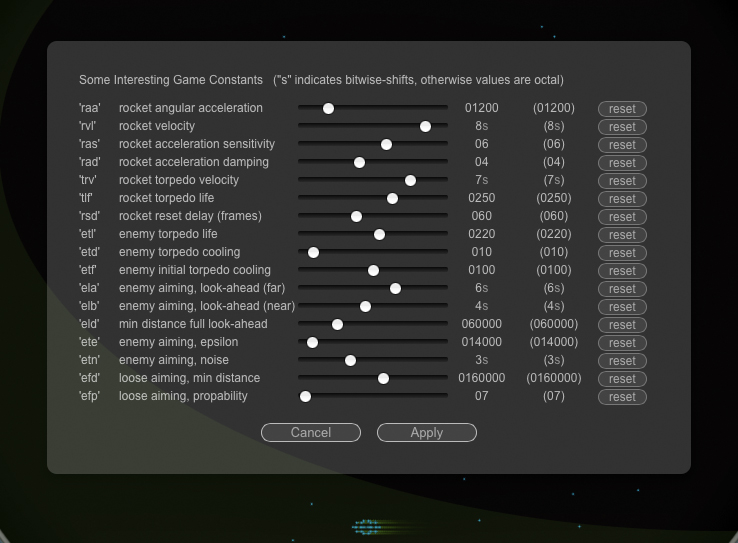Click loose aiming min distance slider handle

click(x=384, y=379)
